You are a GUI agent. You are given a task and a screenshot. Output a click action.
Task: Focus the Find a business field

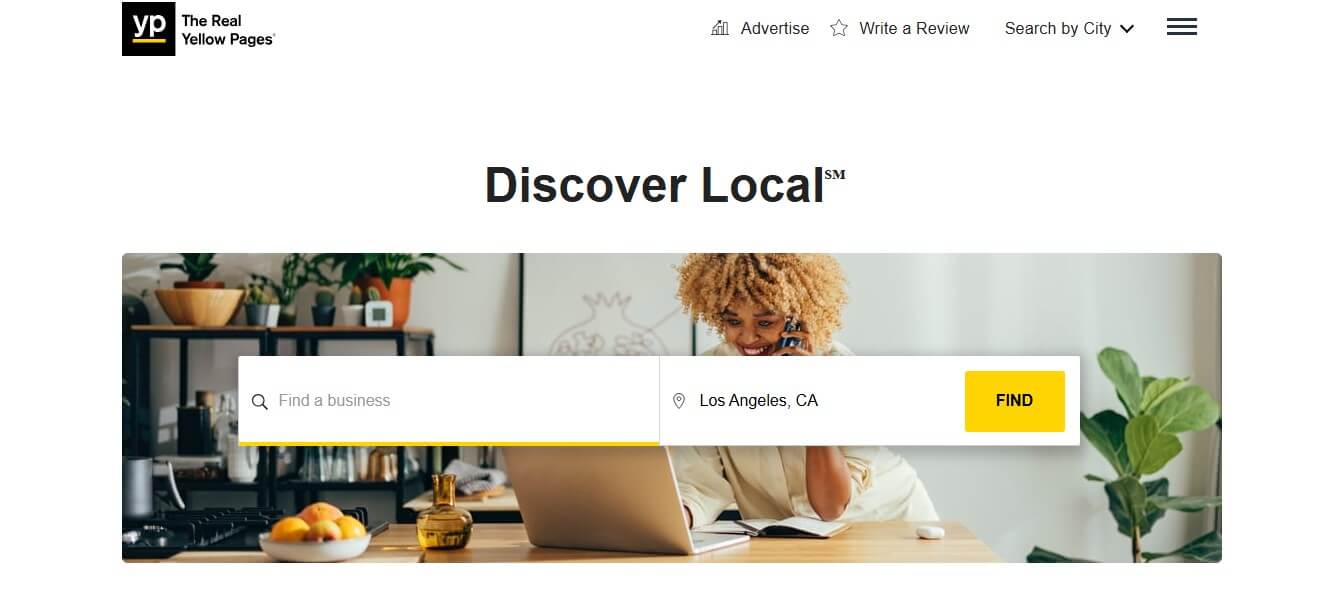click(449, 400)
